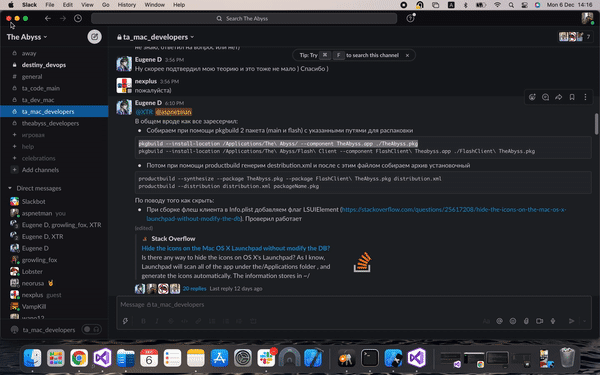Open Google Chrome from the Dock
Screen dimensions: 600x375
[79, 358]
